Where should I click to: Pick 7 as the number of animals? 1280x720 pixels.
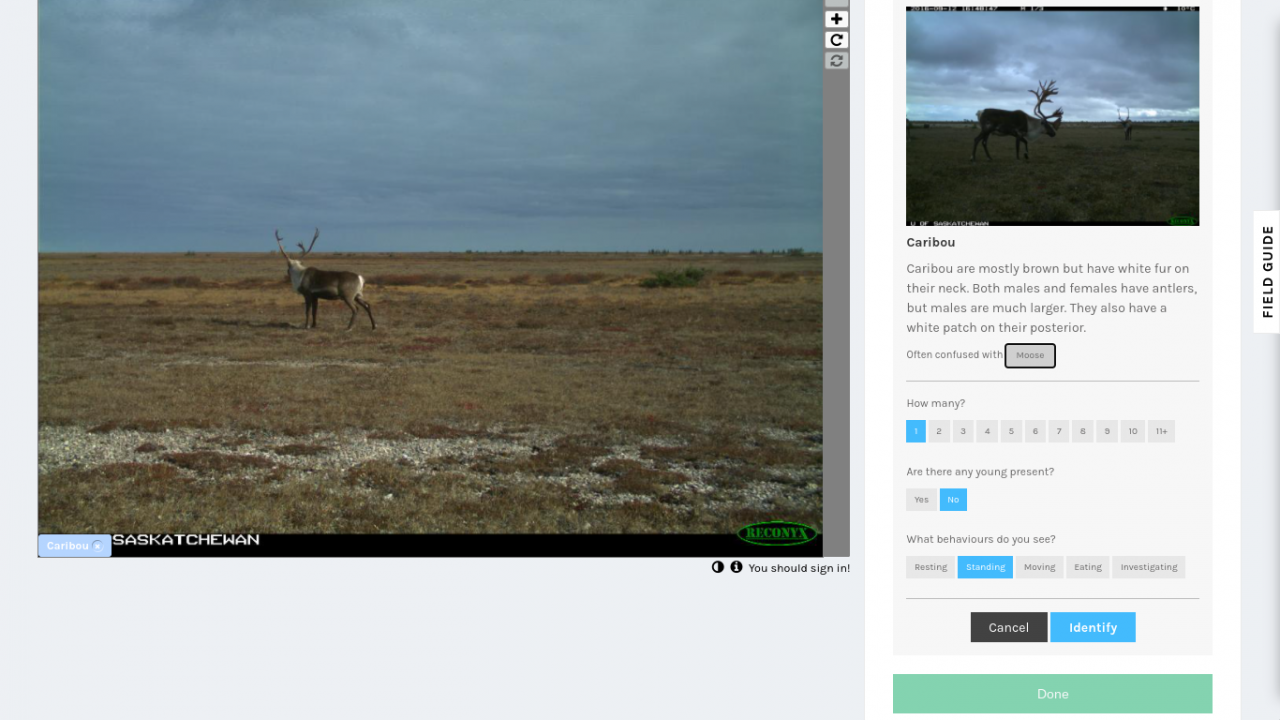1059,431
